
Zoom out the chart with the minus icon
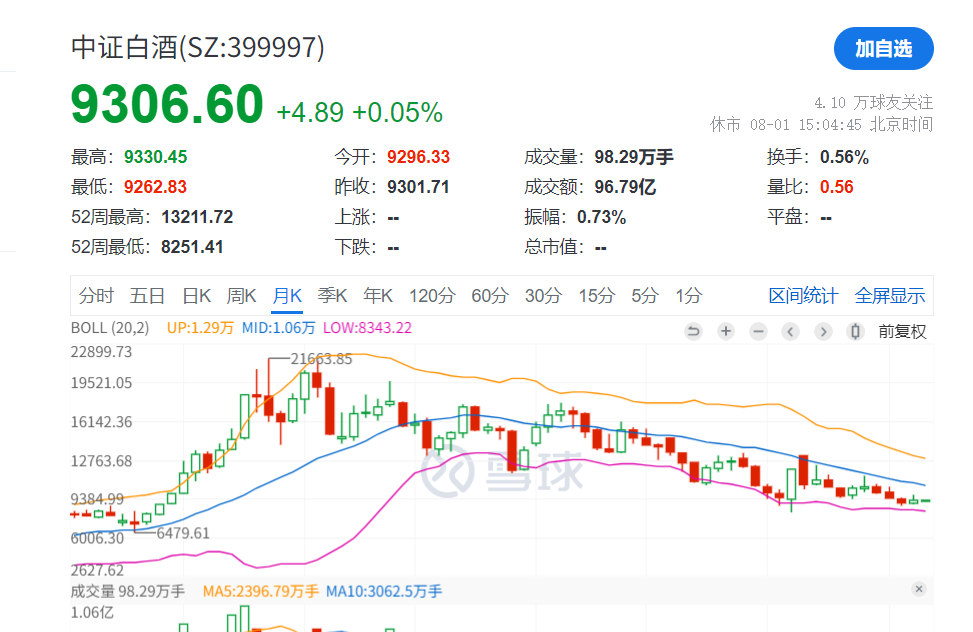tap(758, 332)
